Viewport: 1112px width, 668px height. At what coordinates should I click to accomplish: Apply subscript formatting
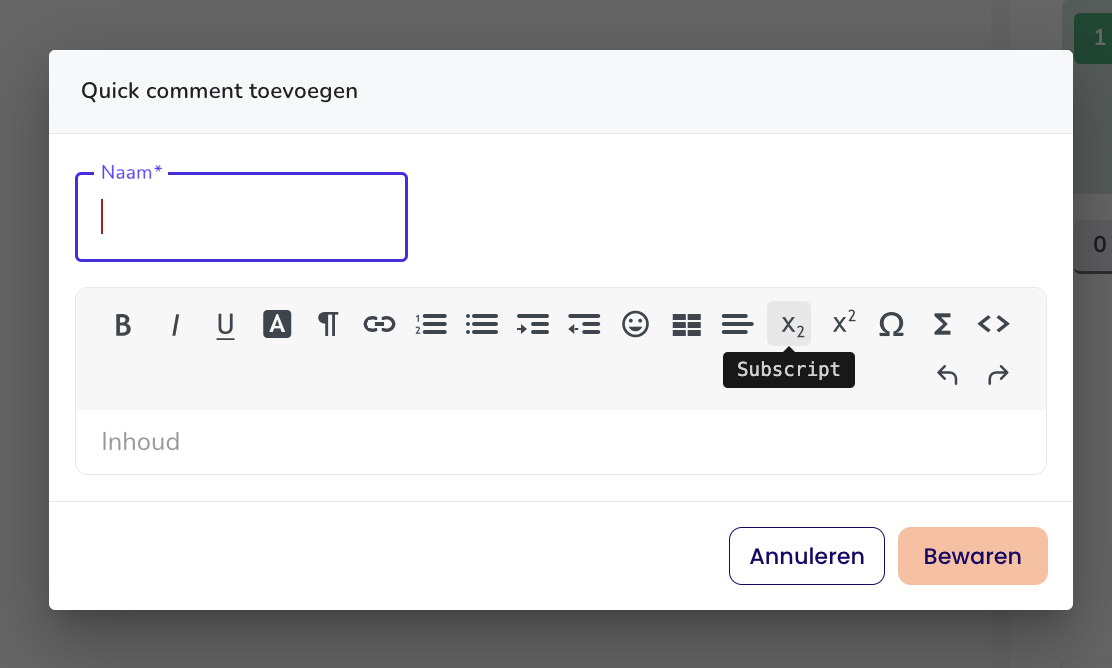tap(789, 324)
